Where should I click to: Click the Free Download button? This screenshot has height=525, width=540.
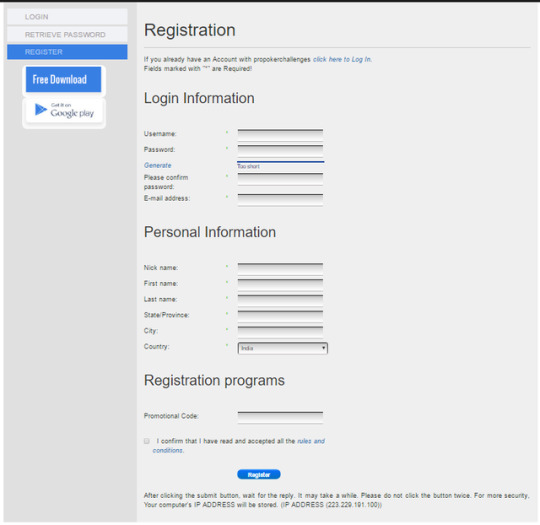(x=64, y=80)
